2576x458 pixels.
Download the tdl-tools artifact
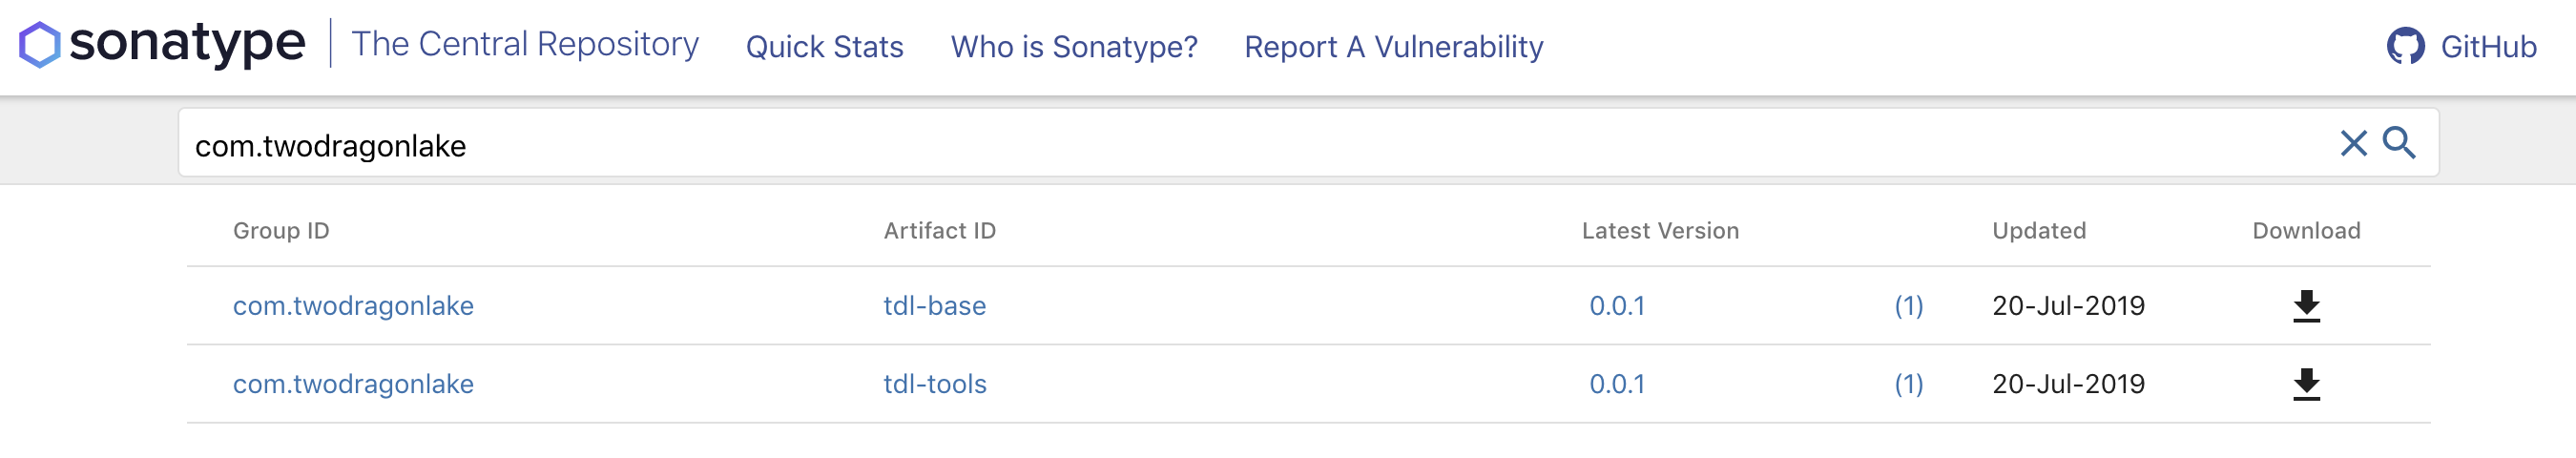(2306, 384)
